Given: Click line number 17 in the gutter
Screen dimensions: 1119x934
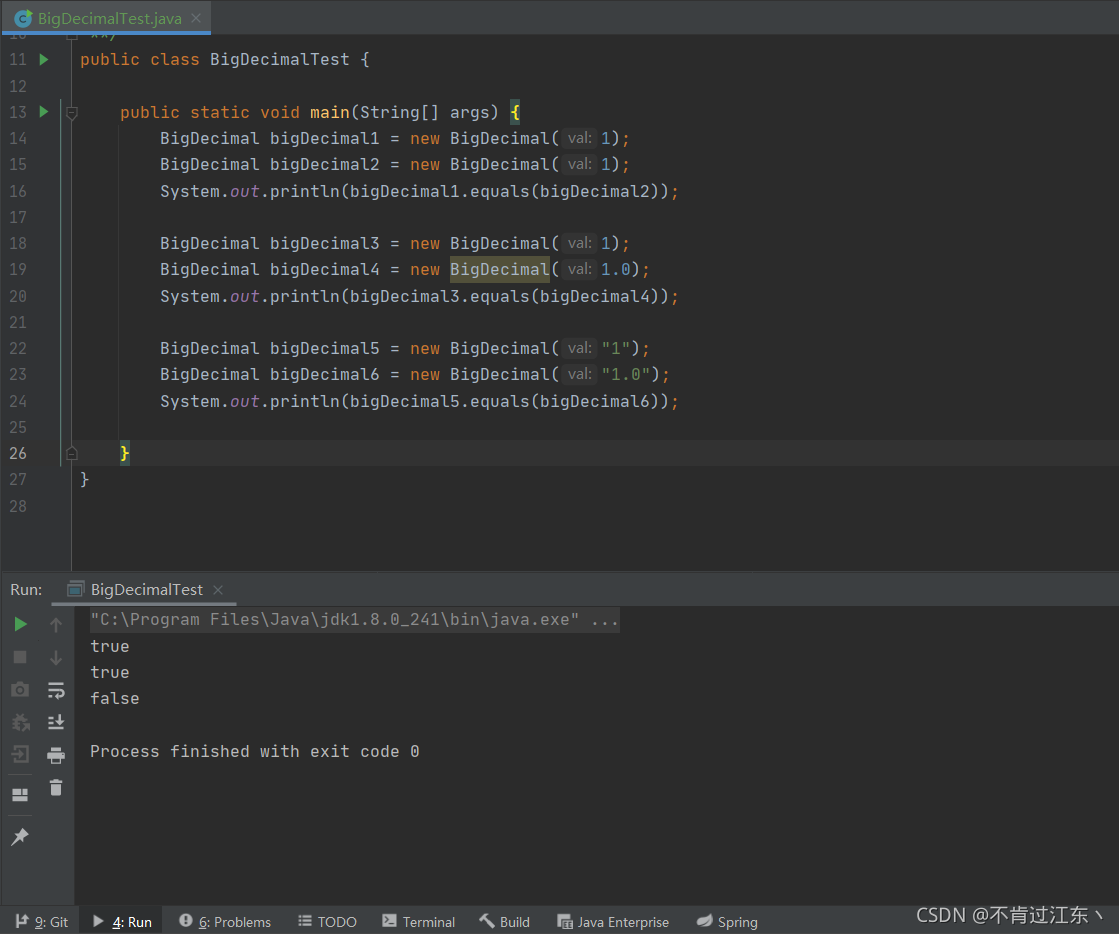Looking at the screenshot, I should pos(18,217).
